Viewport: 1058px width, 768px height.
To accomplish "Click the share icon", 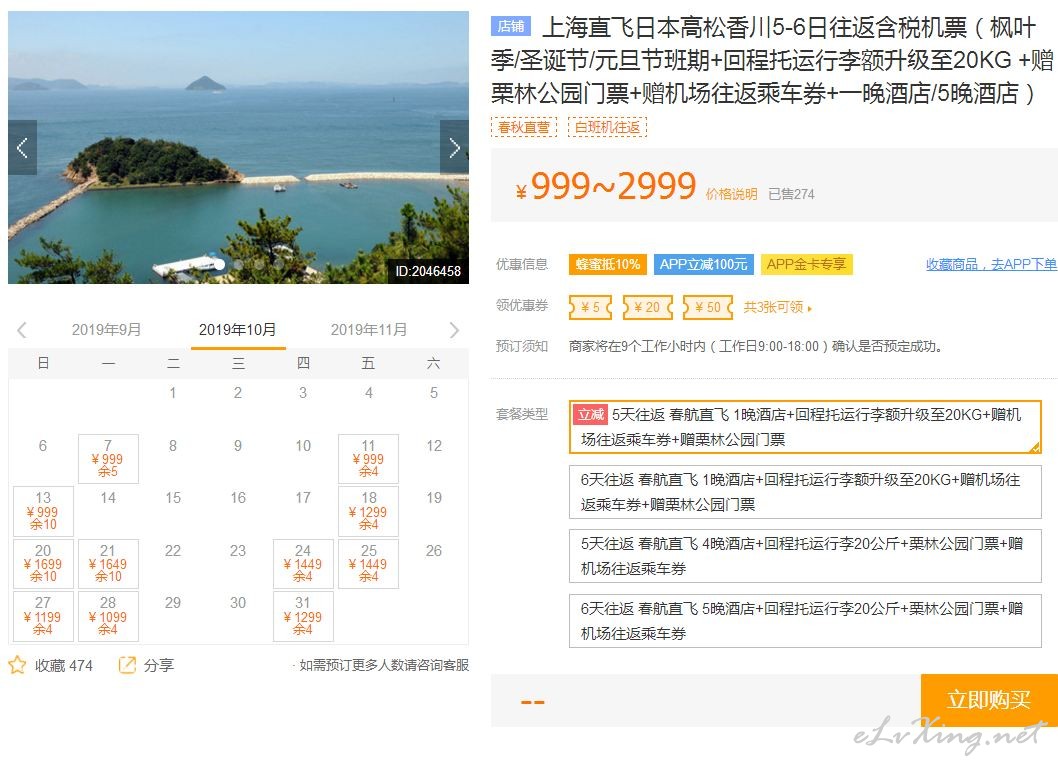I will coord(127,665).
